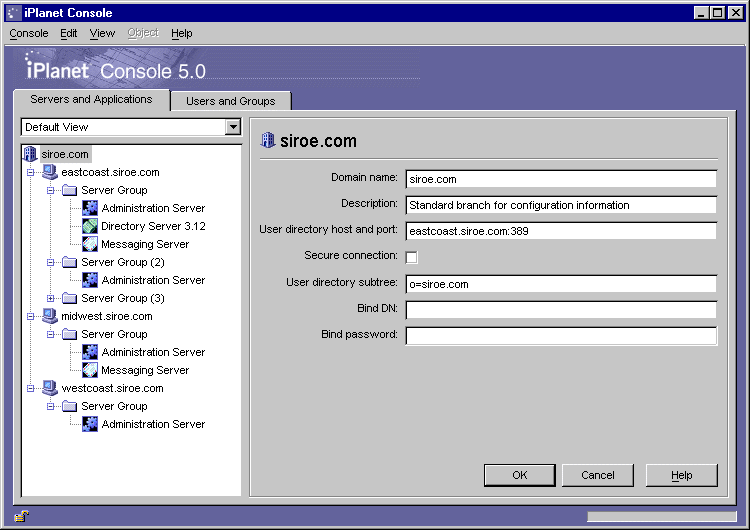Open the View menu
Viewport: 750px width, 530px height.
[x=102, y=33]
